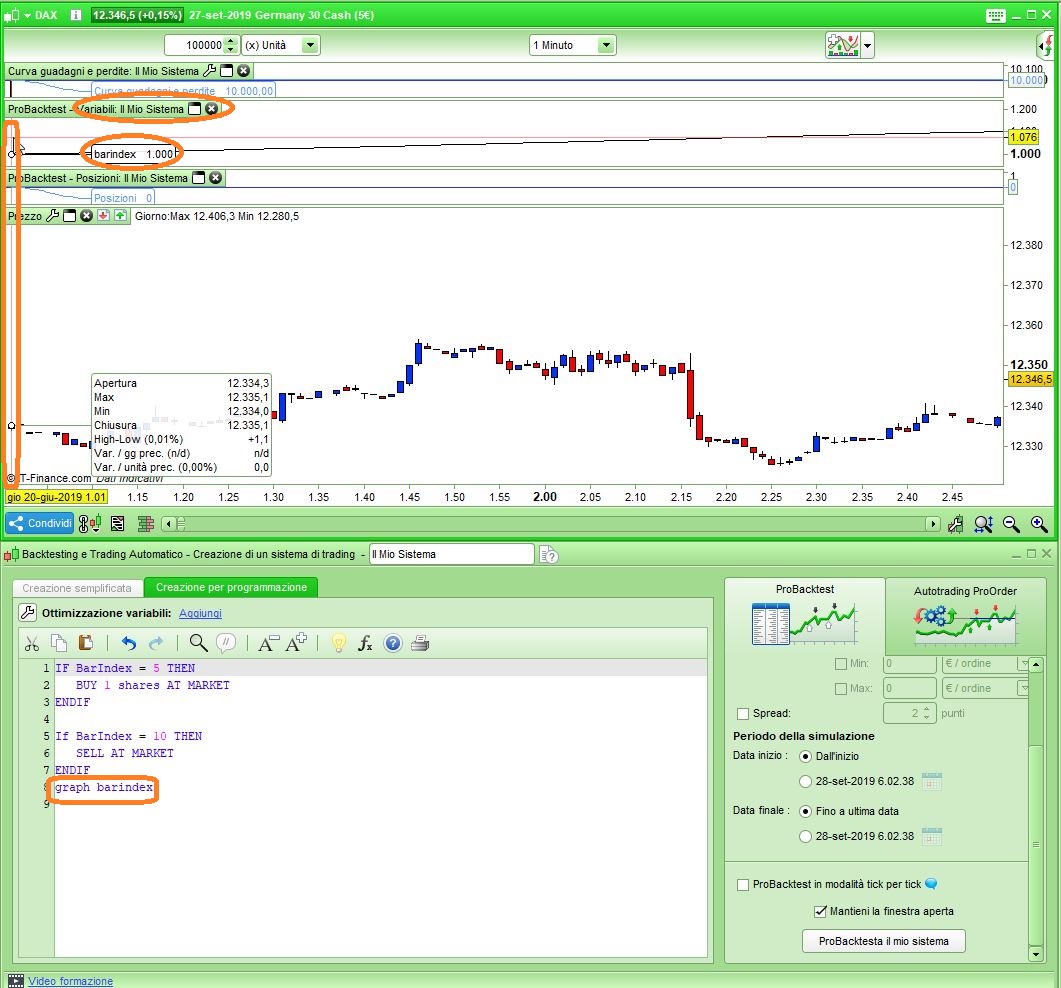Open the keyboard shortcut icon in chart title bar
This screenshot has width=1061, height=988.
(995, 16)
